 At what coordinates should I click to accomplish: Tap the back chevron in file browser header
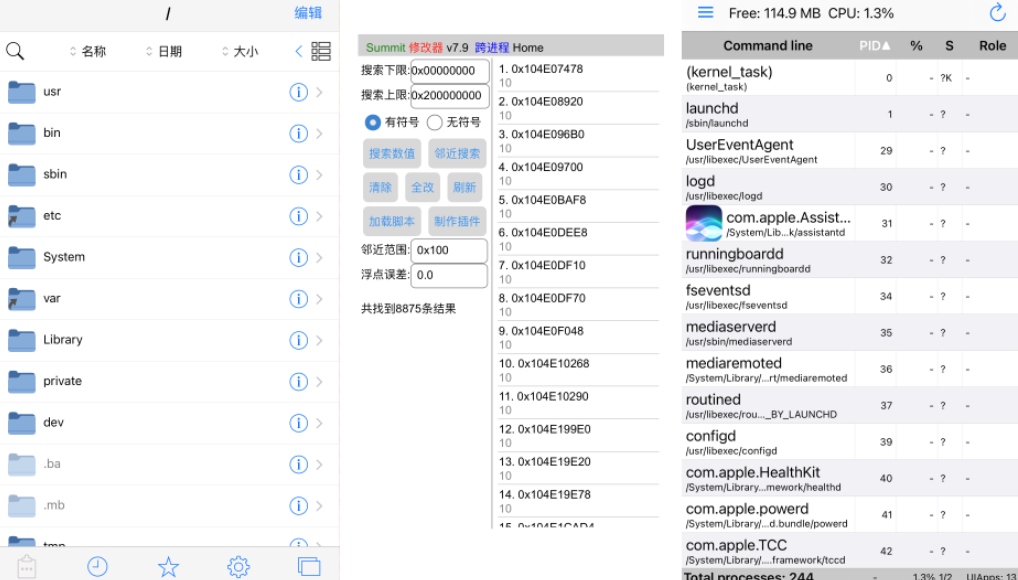click(x=299, y=51)
